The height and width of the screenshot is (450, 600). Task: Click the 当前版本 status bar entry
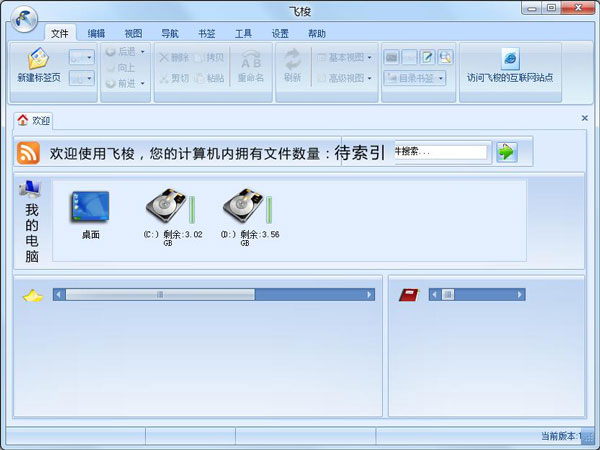click(561, 435)
